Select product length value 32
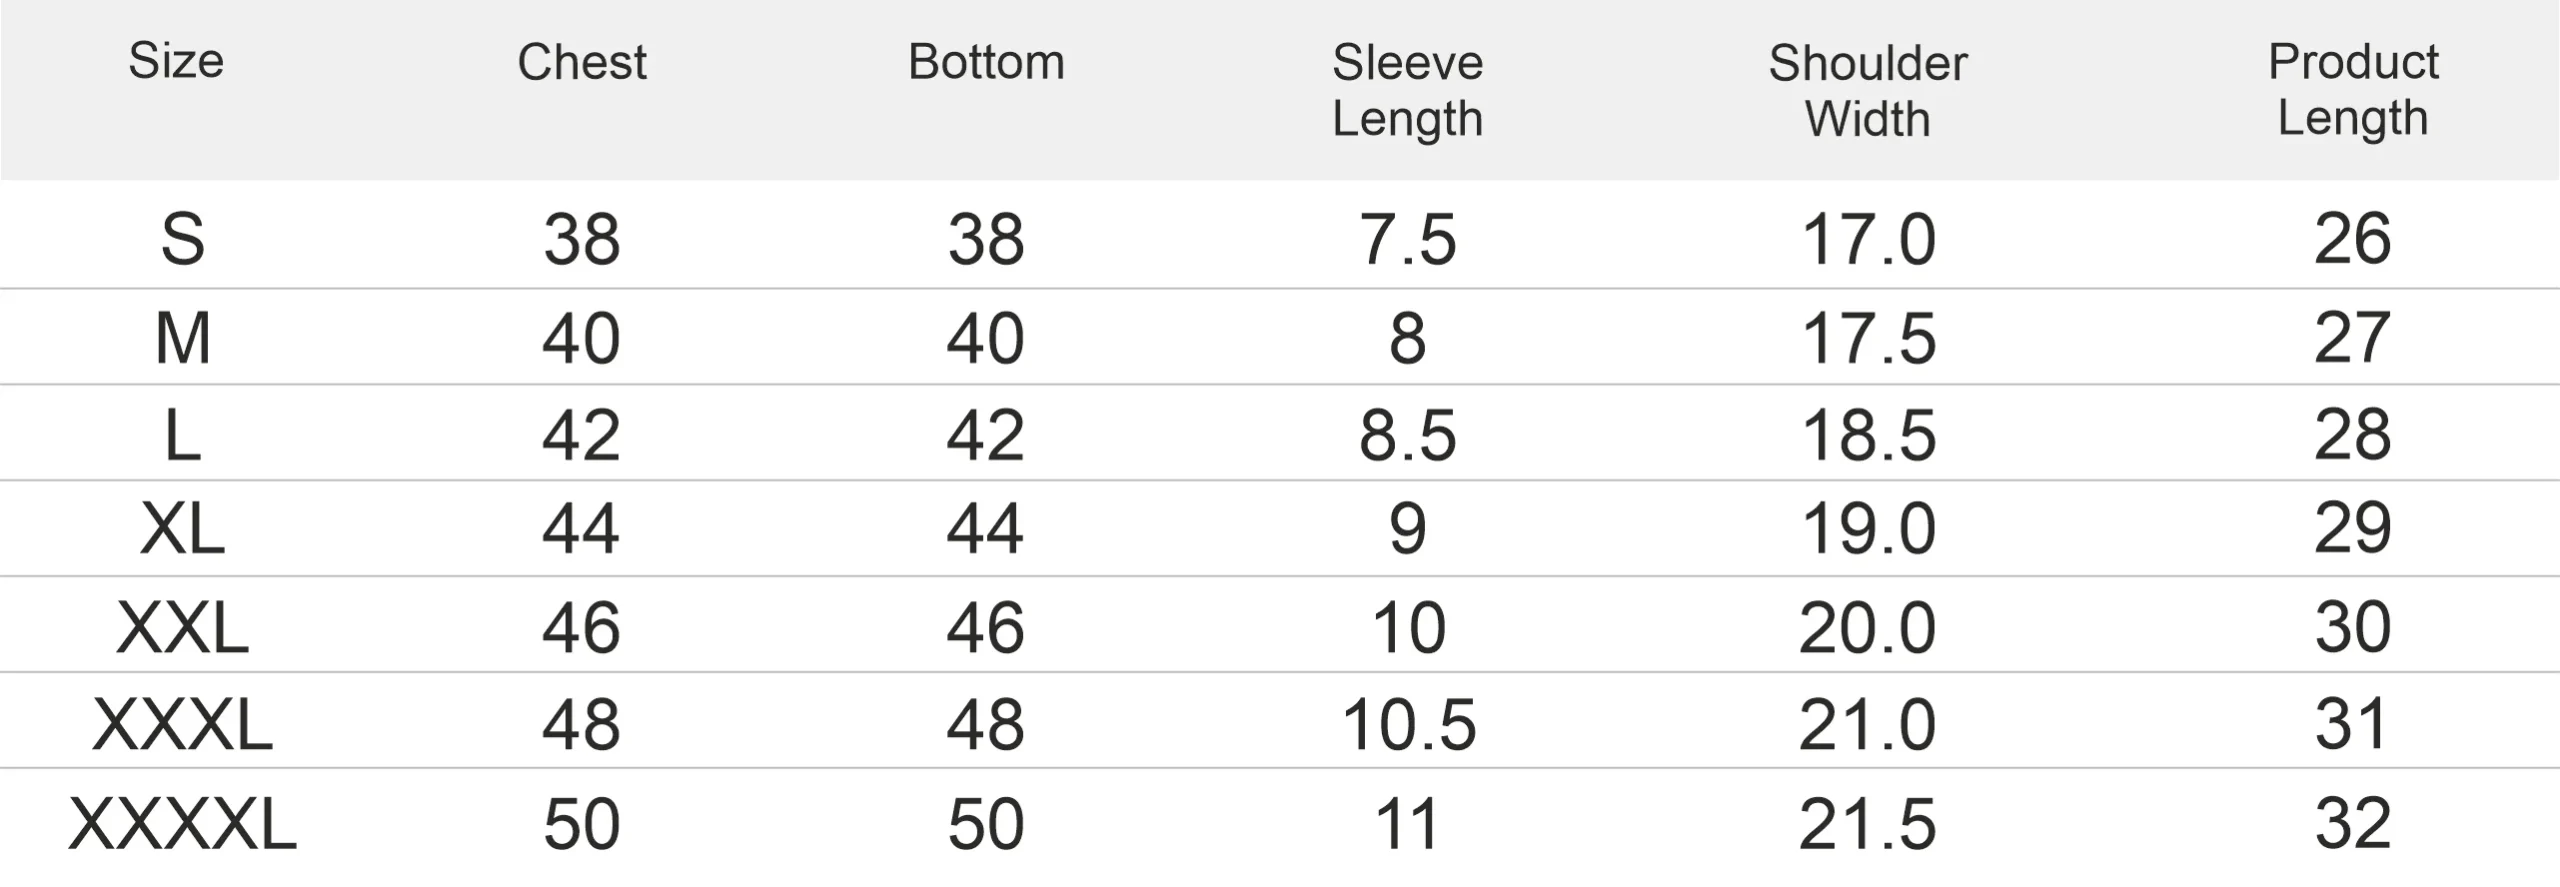Viewport: 2560px width, 887px height. click(x=2353, y=824)
